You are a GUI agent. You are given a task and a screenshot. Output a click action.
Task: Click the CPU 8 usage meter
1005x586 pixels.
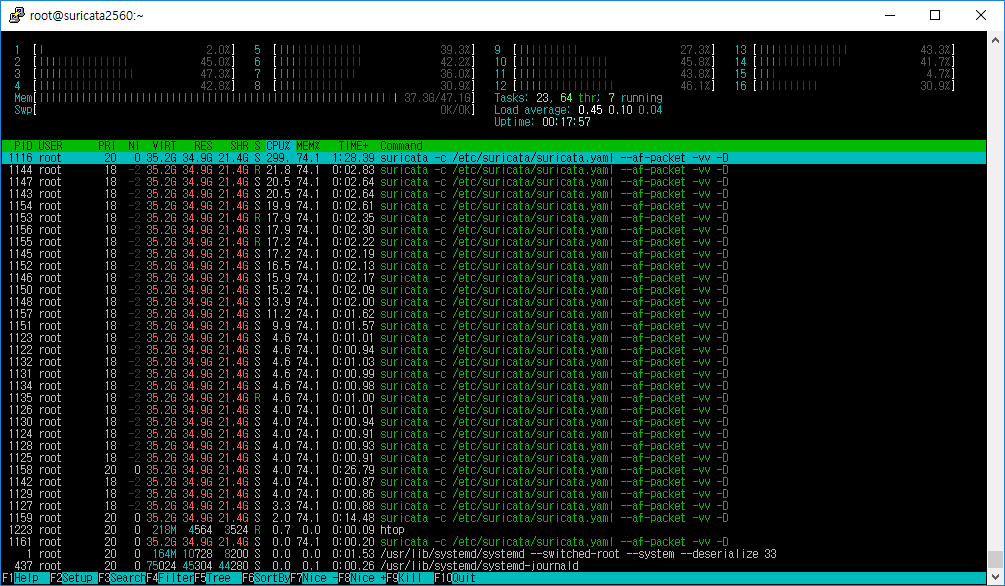tap(364, 86)
